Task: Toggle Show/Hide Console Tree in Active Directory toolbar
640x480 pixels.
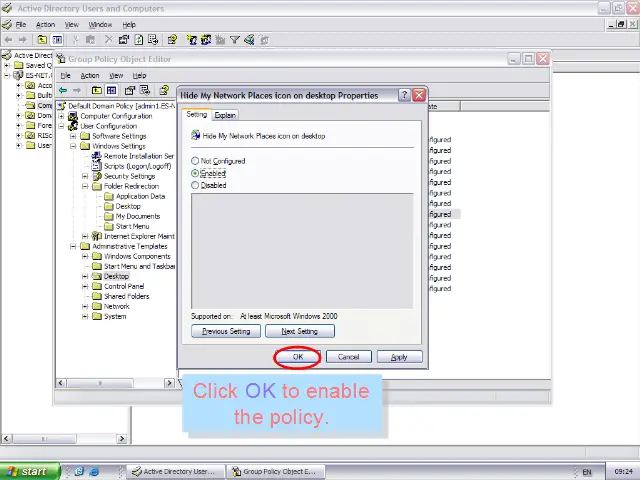Action: point(57,40)
